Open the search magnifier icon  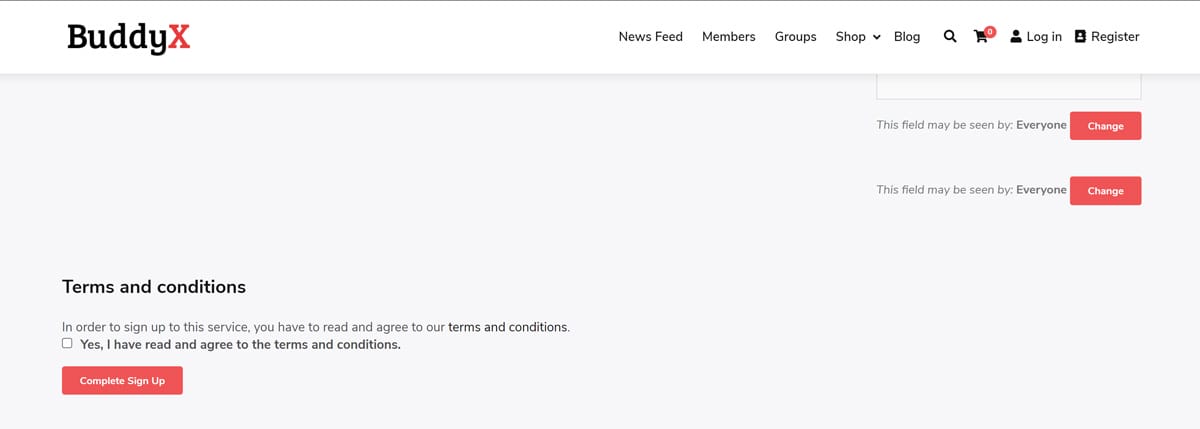(x=950, y=37)
